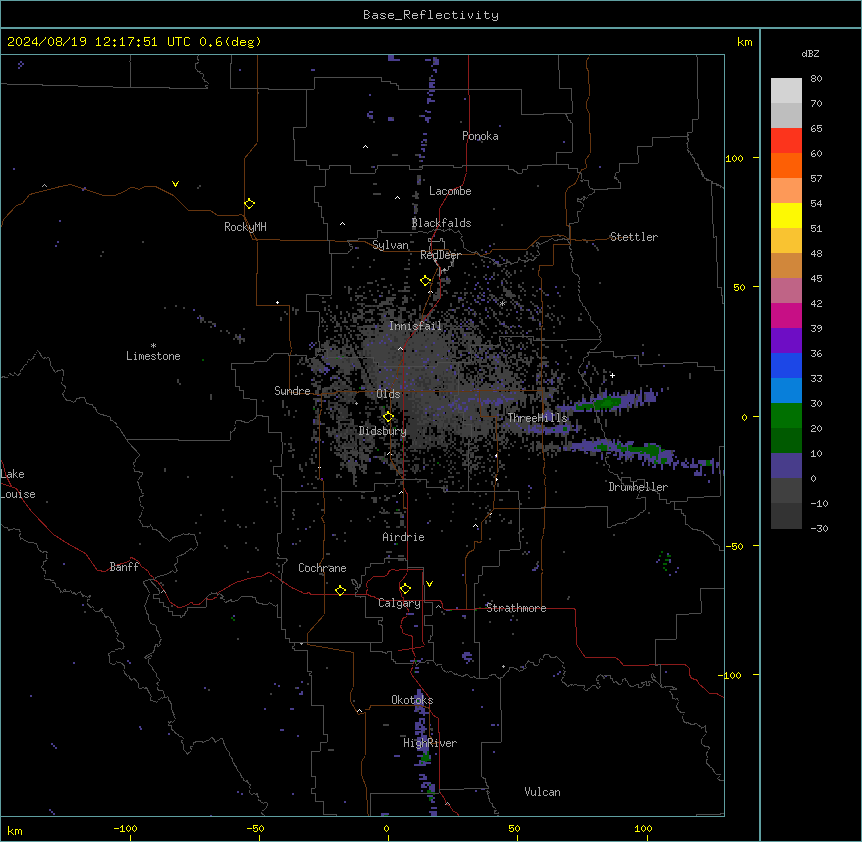Click the Vulcan label
This screenshot has width=862, height=842.
pos(542,792)
